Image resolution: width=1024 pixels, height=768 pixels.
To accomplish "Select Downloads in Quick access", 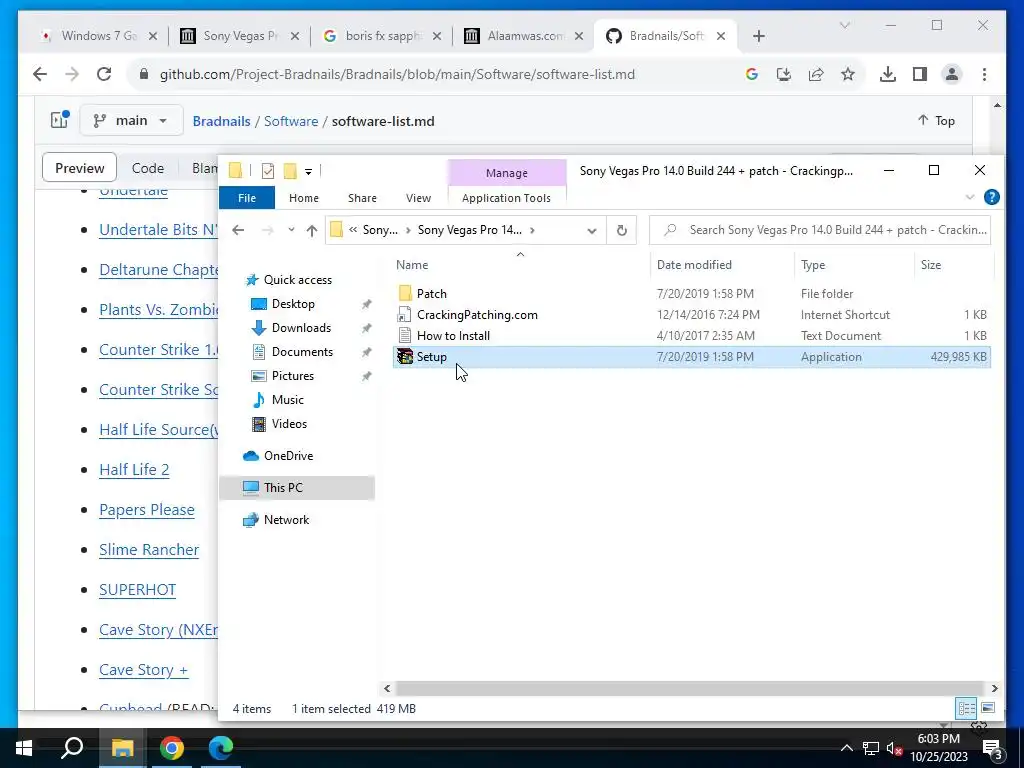I will [301, 328].
